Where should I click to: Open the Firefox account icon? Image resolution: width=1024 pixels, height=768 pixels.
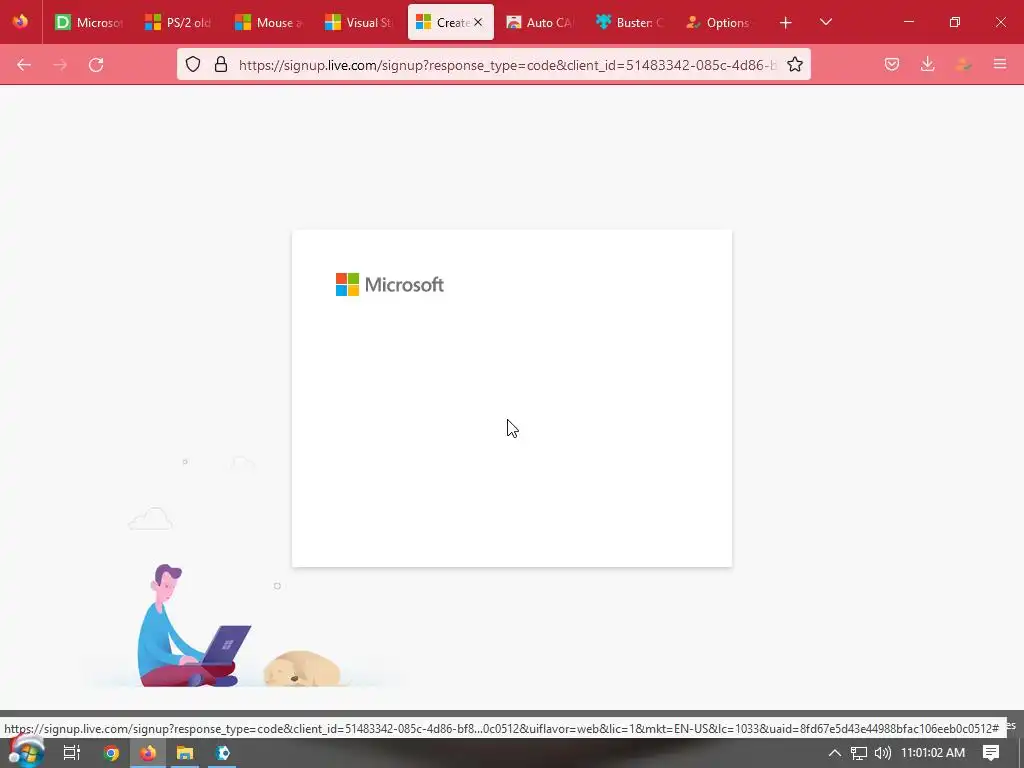tap(963, 64)
